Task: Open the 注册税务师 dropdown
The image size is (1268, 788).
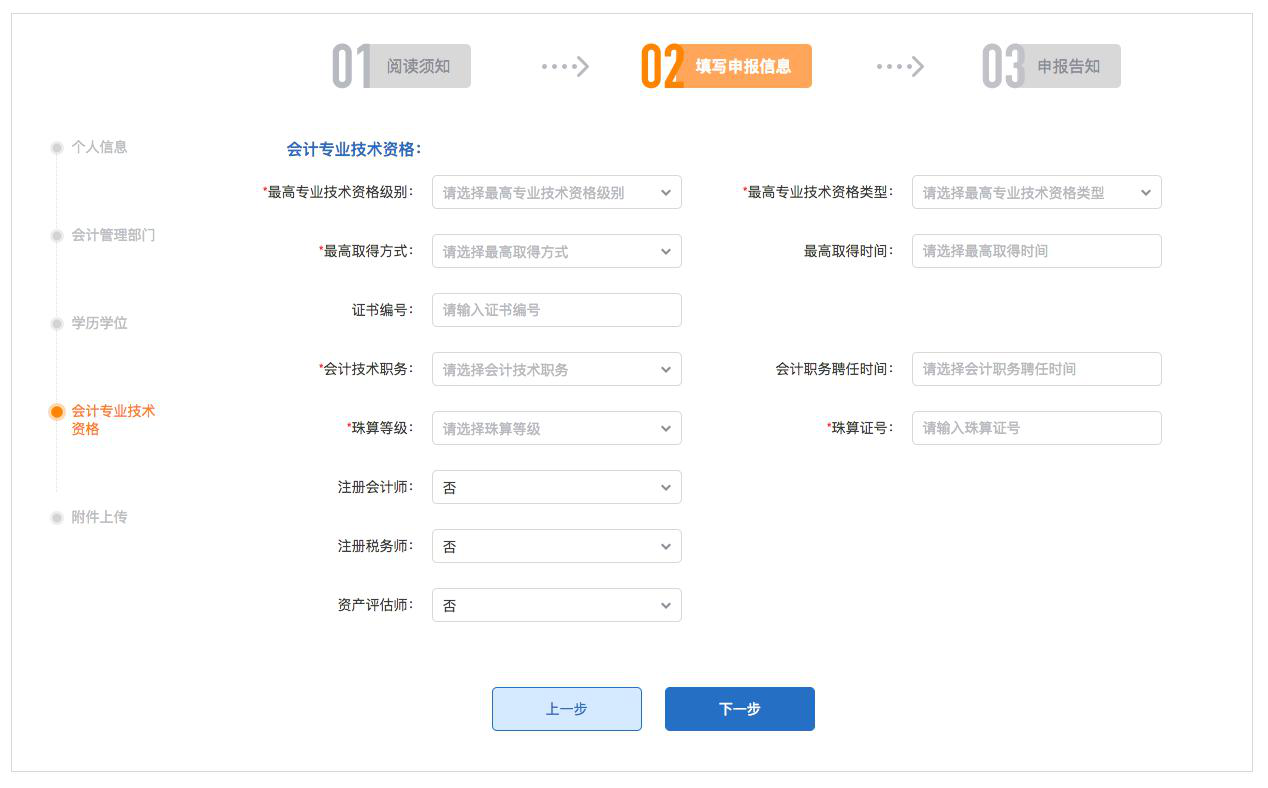Action: click(x=556, y=547)
